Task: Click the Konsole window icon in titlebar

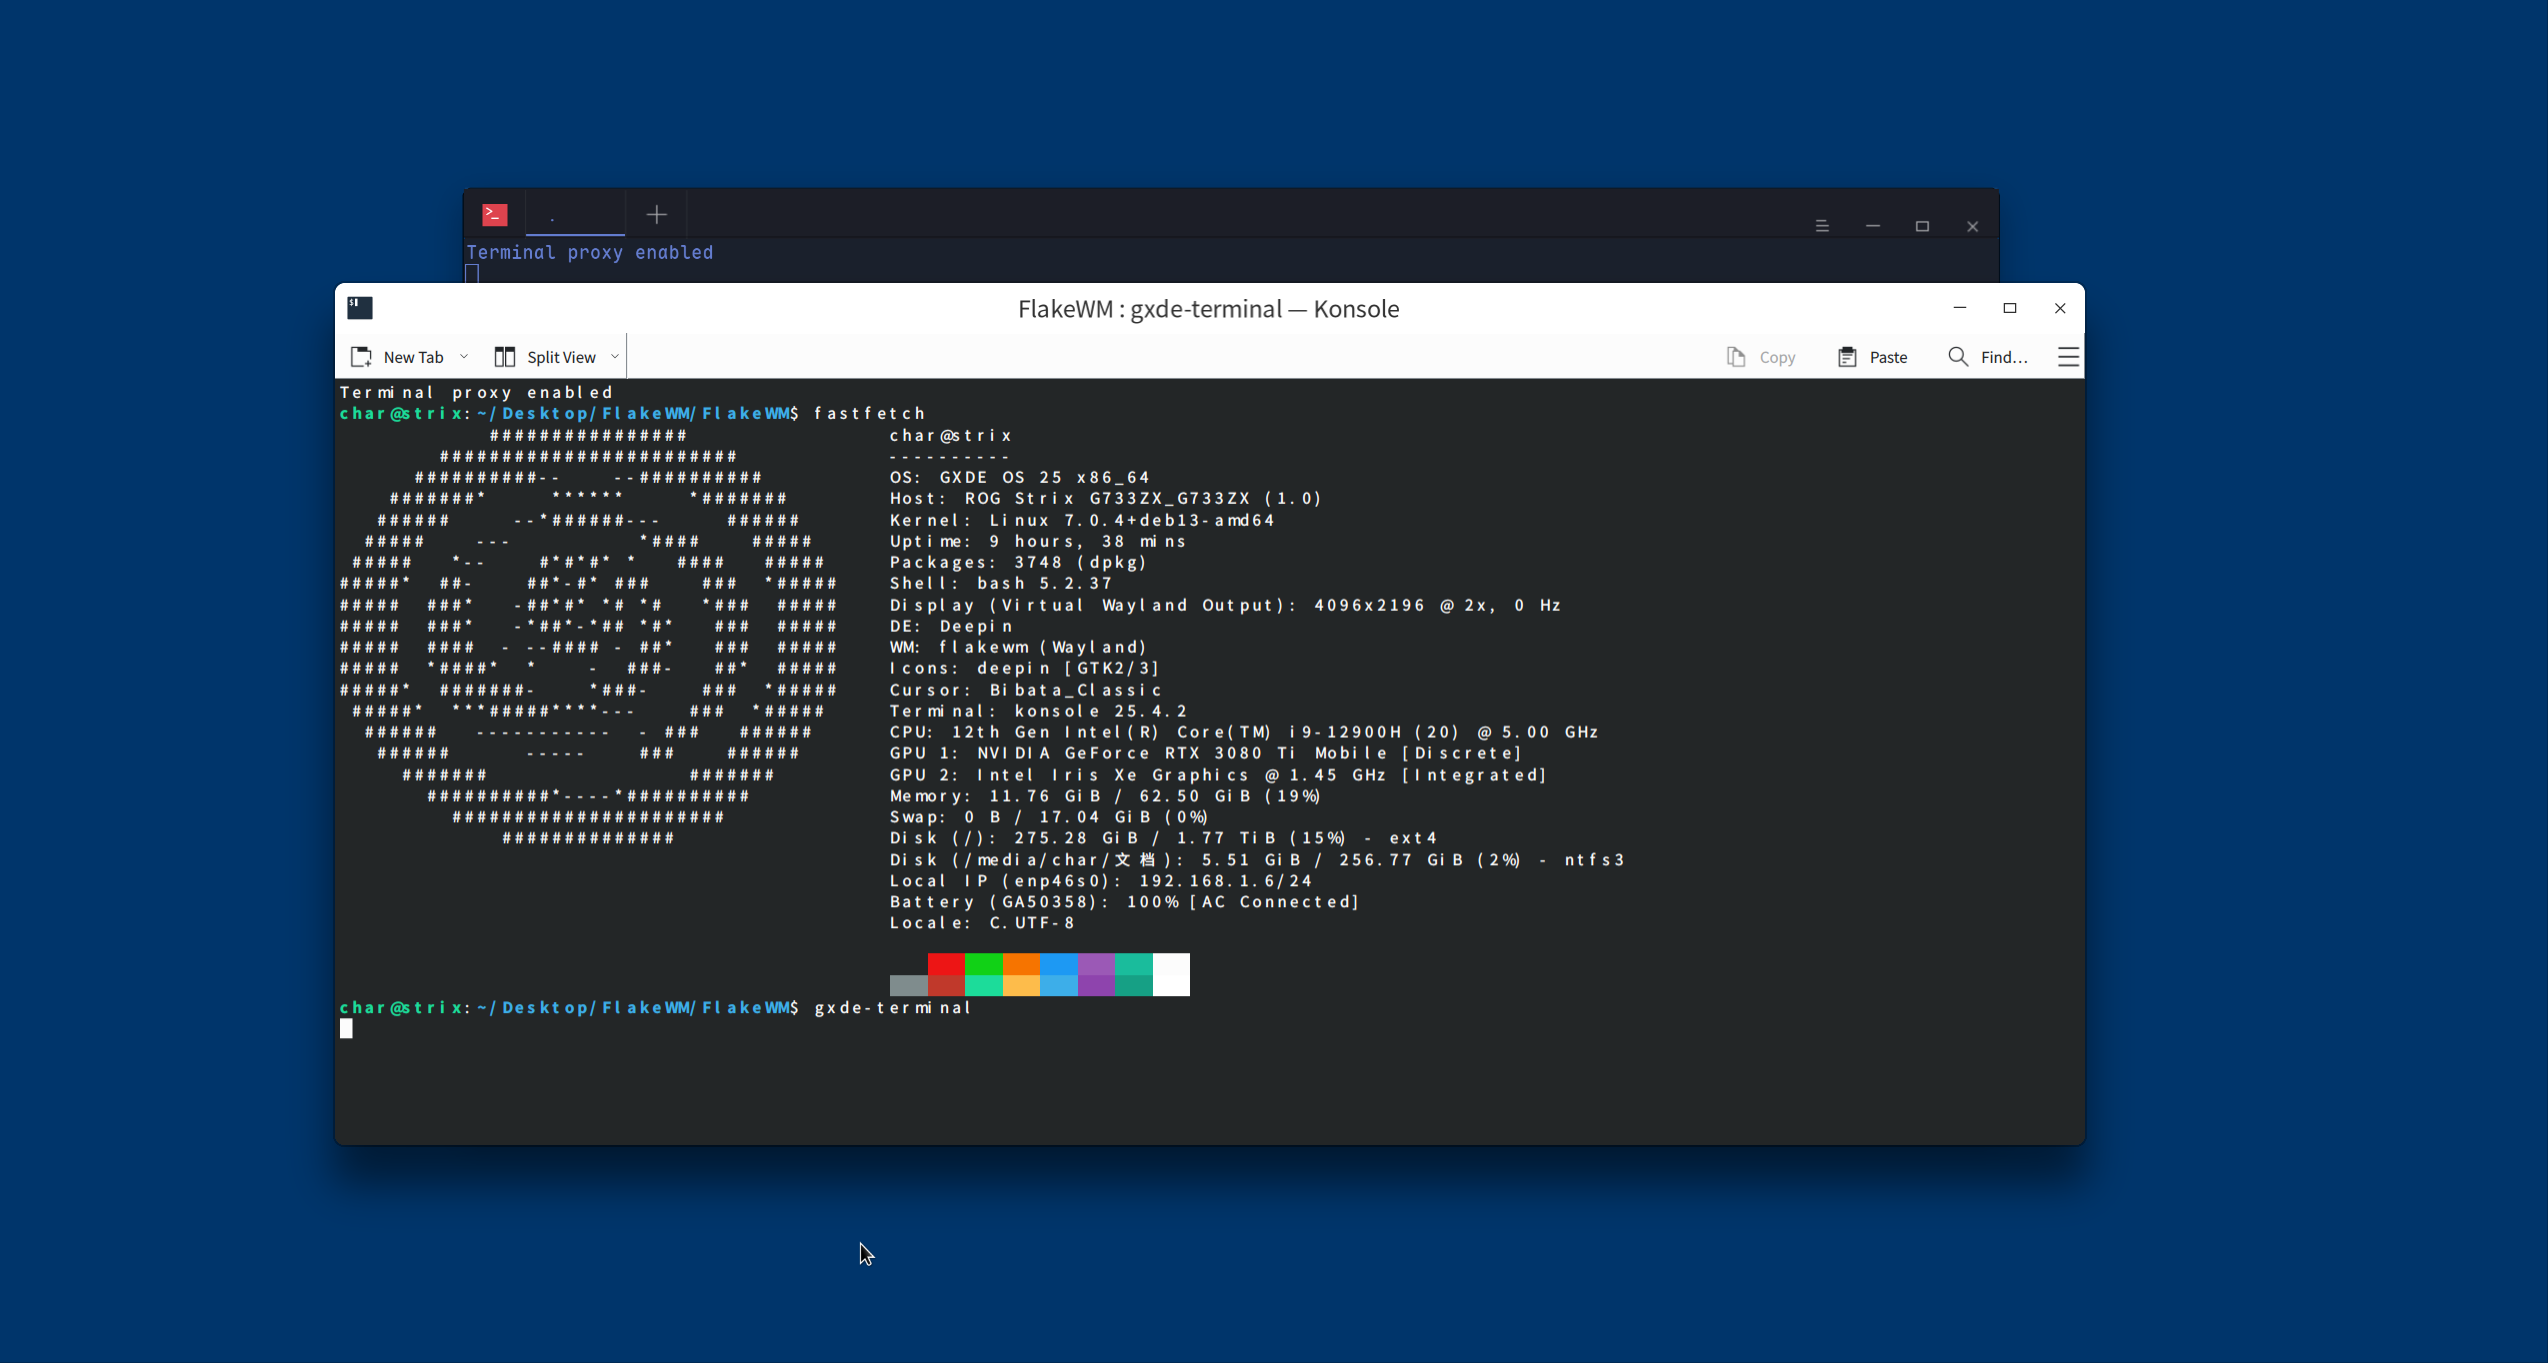Action: [360, 308]
